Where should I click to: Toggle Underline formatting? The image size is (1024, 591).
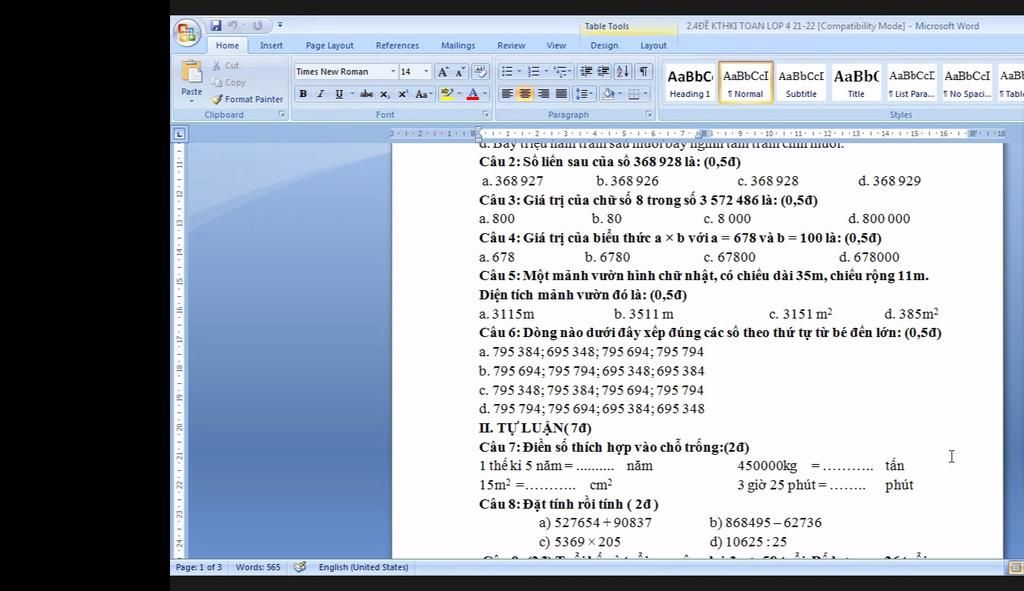click(x=339, y=94)
